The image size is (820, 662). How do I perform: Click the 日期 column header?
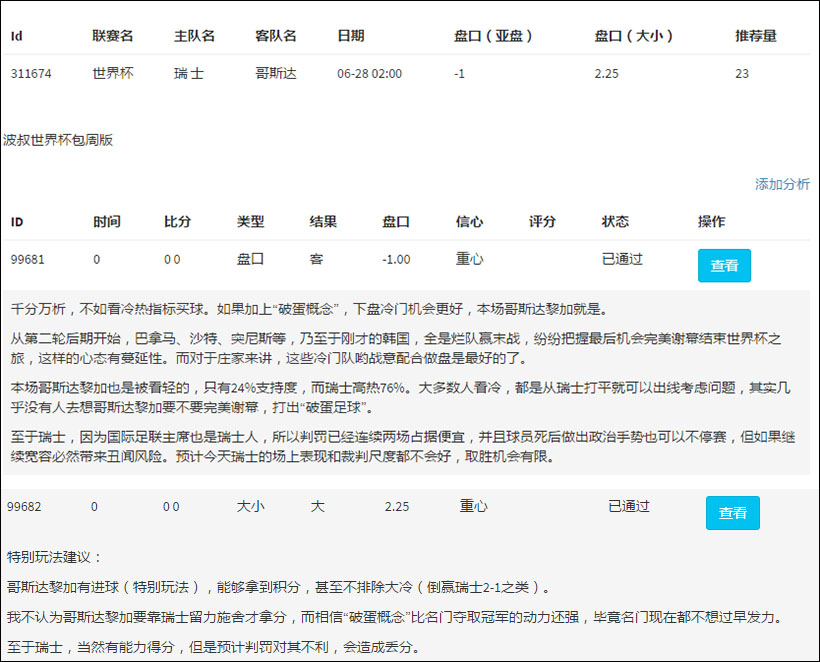pos(350,36)
